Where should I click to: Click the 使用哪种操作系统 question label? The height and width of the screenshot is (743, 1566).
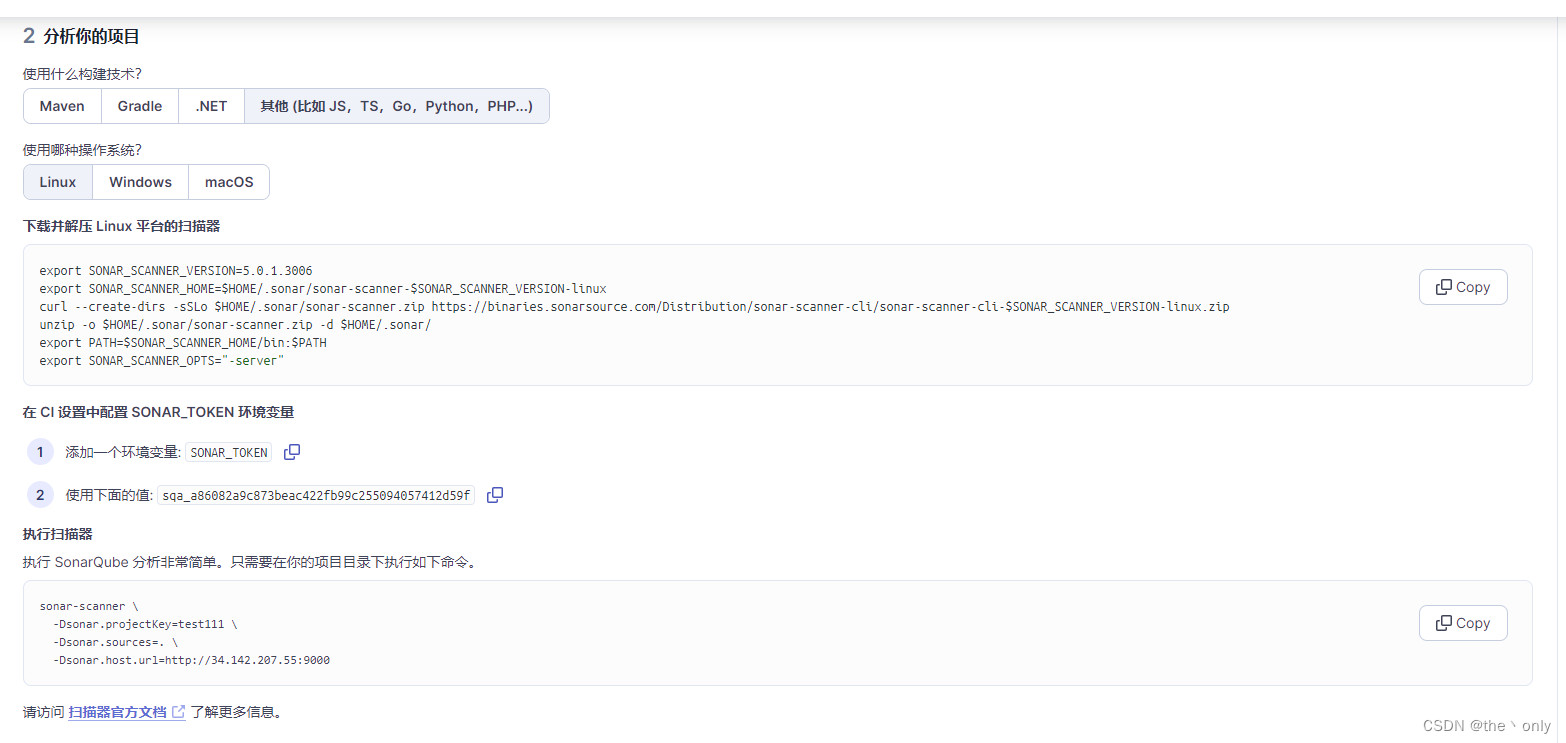[x=82, y=150]
